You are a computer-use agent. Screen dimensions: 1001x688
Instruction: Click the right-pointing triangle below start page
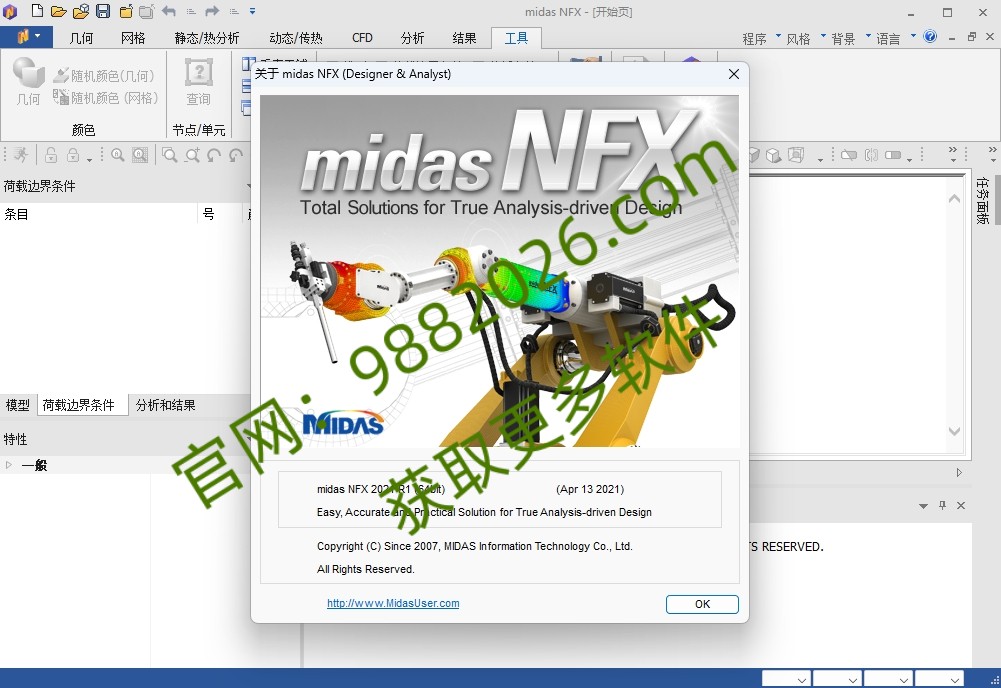(959, 473)
